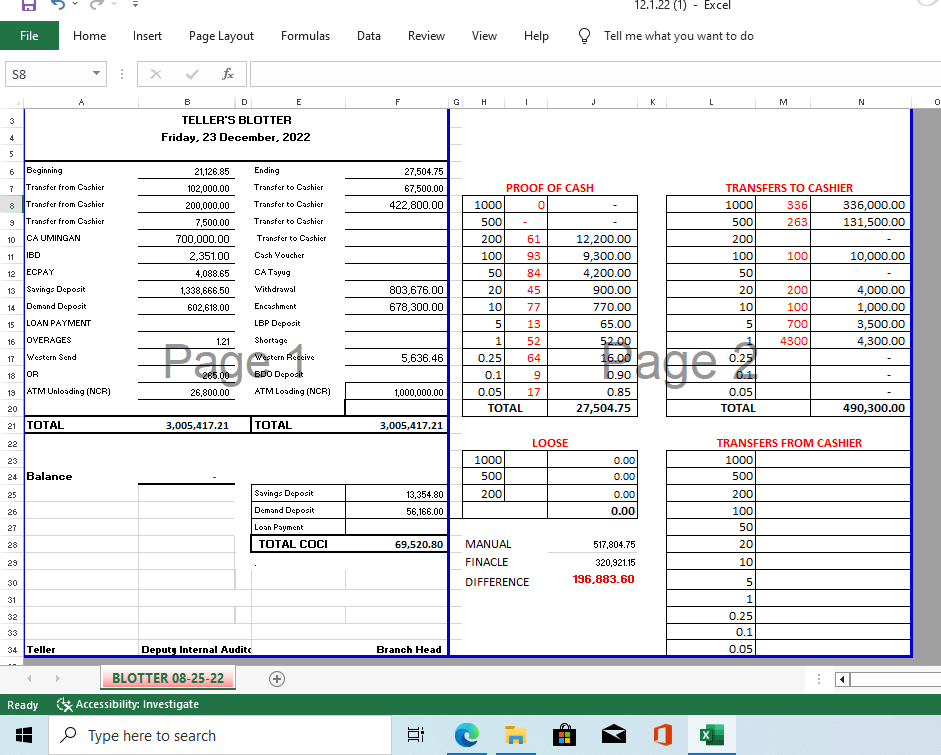Screen dimensions: 941x755
Task: Click the Enter checkmark icon in formula bar
Action: click(192, 74)
